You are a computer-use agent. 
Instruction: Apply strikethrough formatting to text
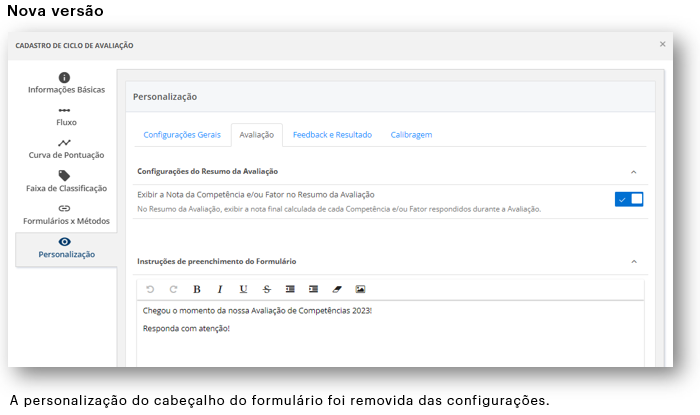267,289
